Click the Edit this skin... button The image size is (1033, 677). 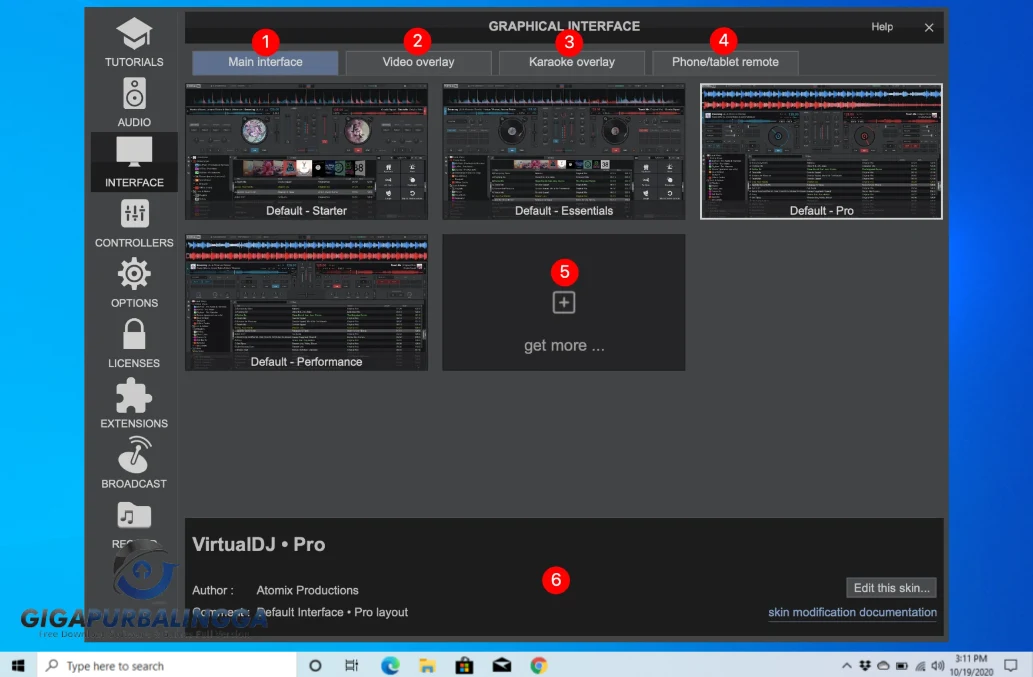[x=891, y=587]
